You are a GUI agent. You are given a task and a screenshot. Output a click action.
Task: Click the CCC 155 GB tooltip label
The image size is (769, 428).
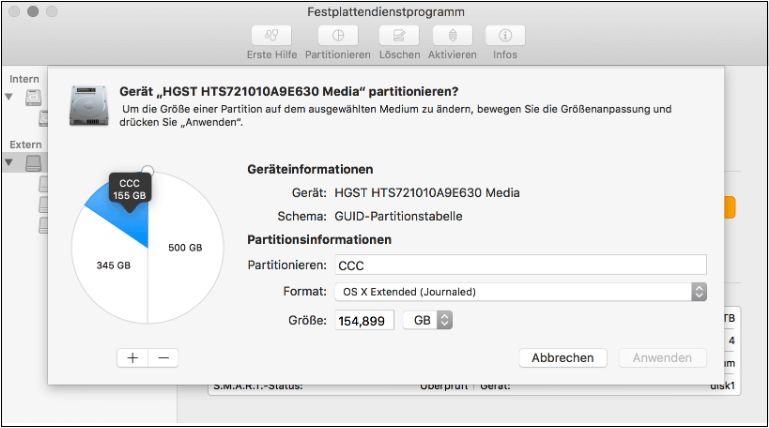pyautogui.click(x=129, y=189)
